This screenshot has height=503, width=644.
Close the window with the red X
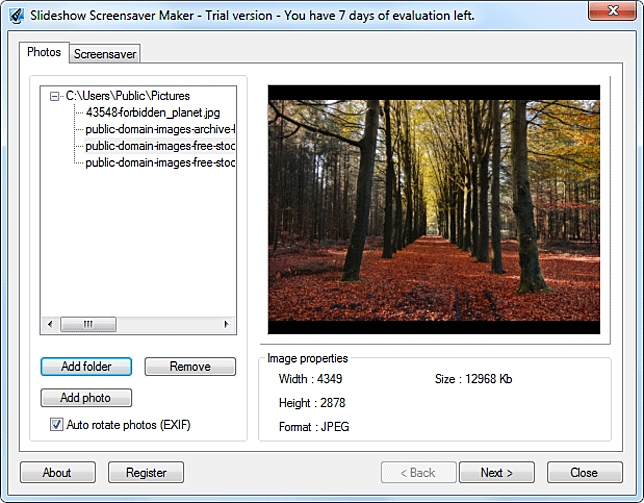[612, 10]
